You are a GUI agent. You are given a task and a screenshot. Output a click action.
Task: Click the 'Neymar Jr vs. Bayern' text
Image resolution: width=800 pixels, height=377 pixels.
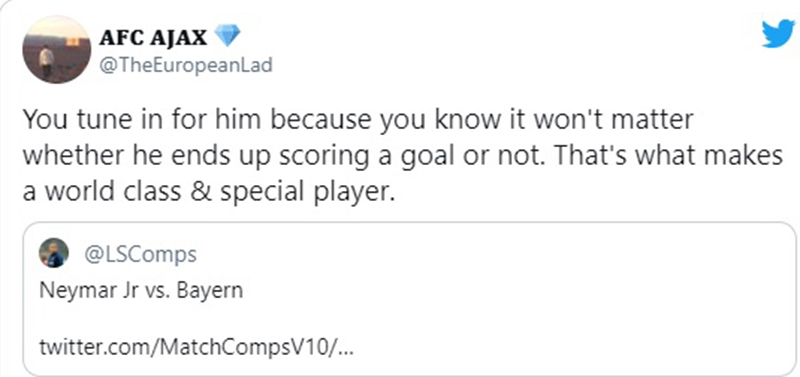pos(141,291)
